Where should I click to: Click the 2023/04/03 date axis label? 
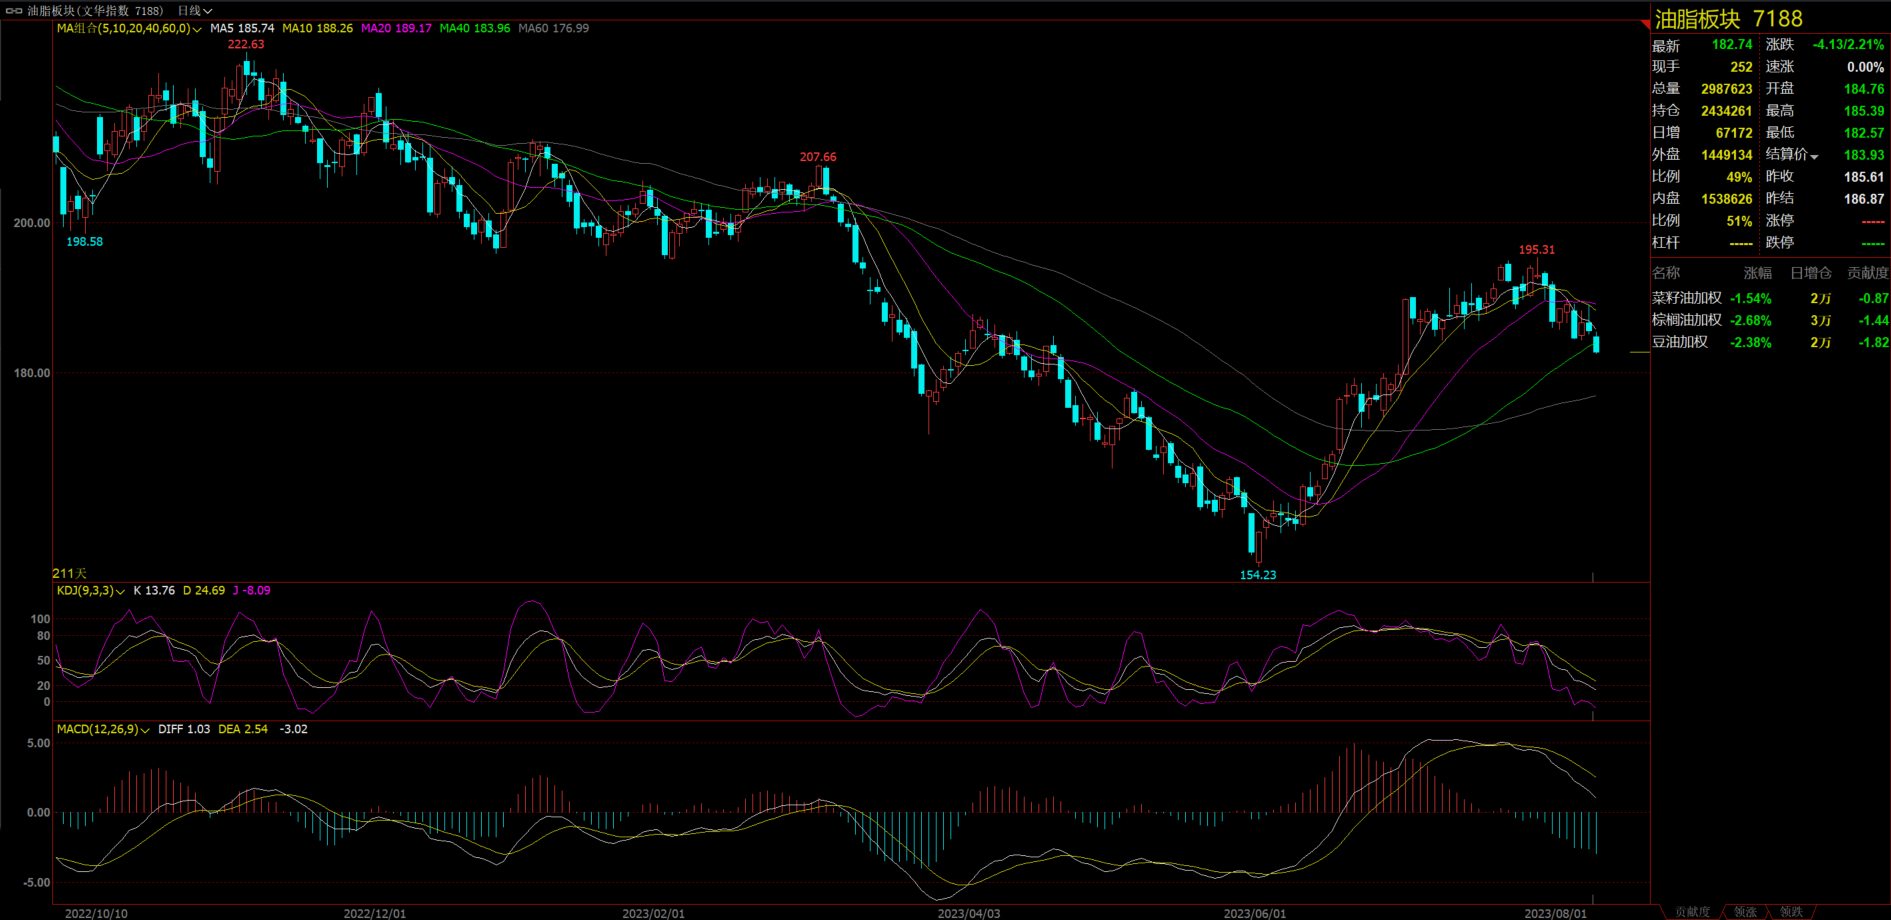(x=968, y=914)
